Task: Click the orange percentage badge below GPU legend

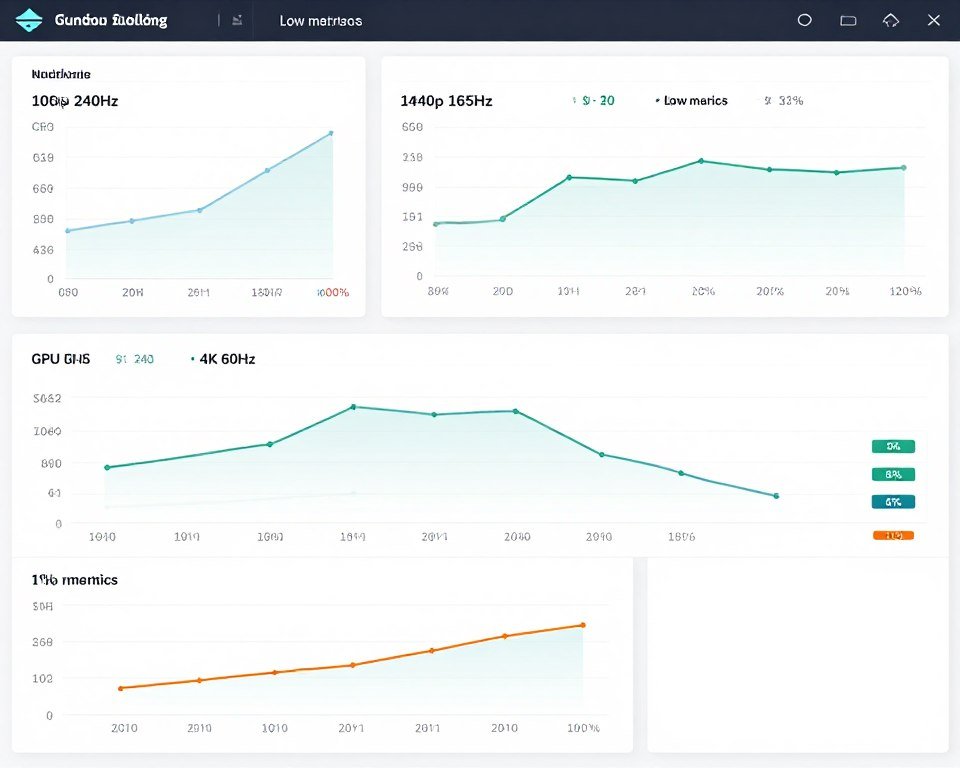Action: pyautogui.click(x=893, y=535)
